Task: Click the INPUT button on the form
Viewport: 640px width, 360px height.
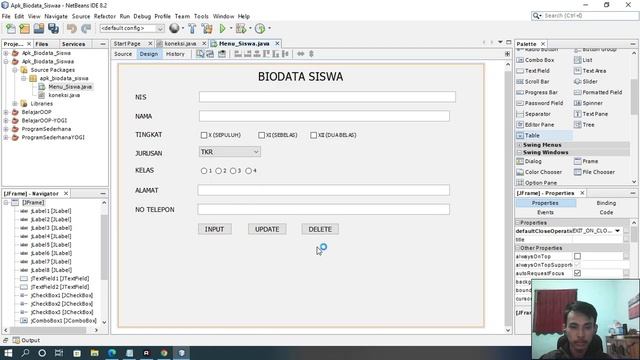Action: pyautogui.click(x=214, y=229)
